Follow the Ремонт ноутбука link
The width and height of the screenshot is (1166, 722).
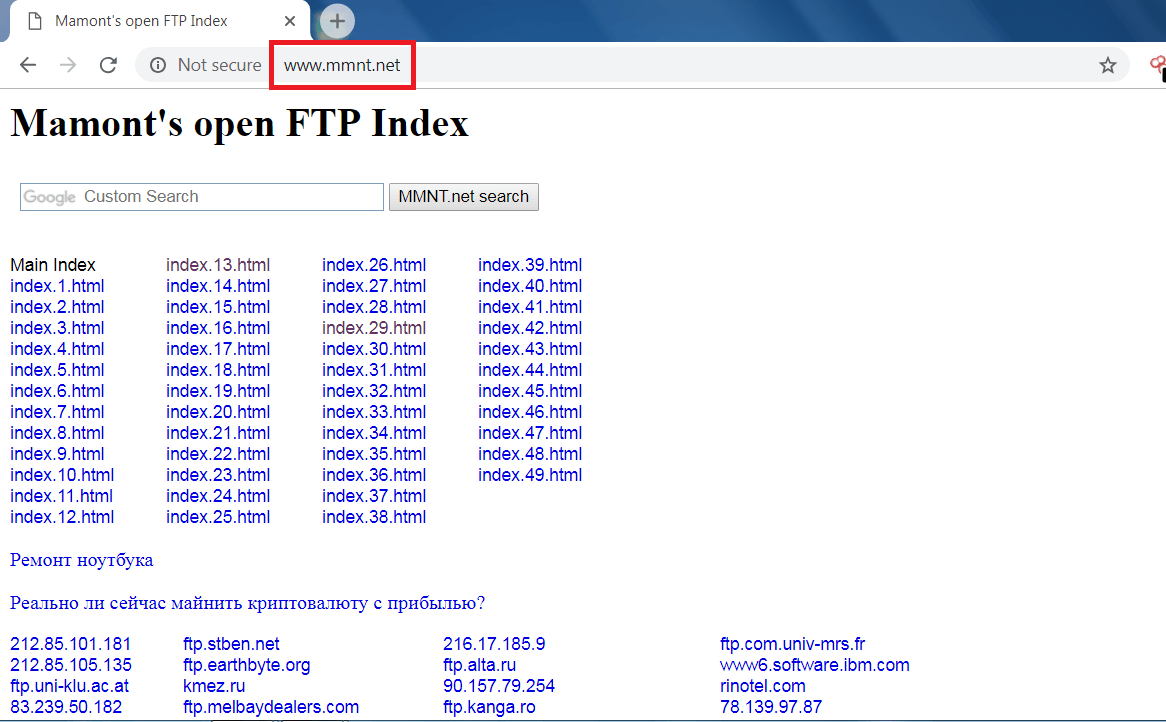(82, 560)
